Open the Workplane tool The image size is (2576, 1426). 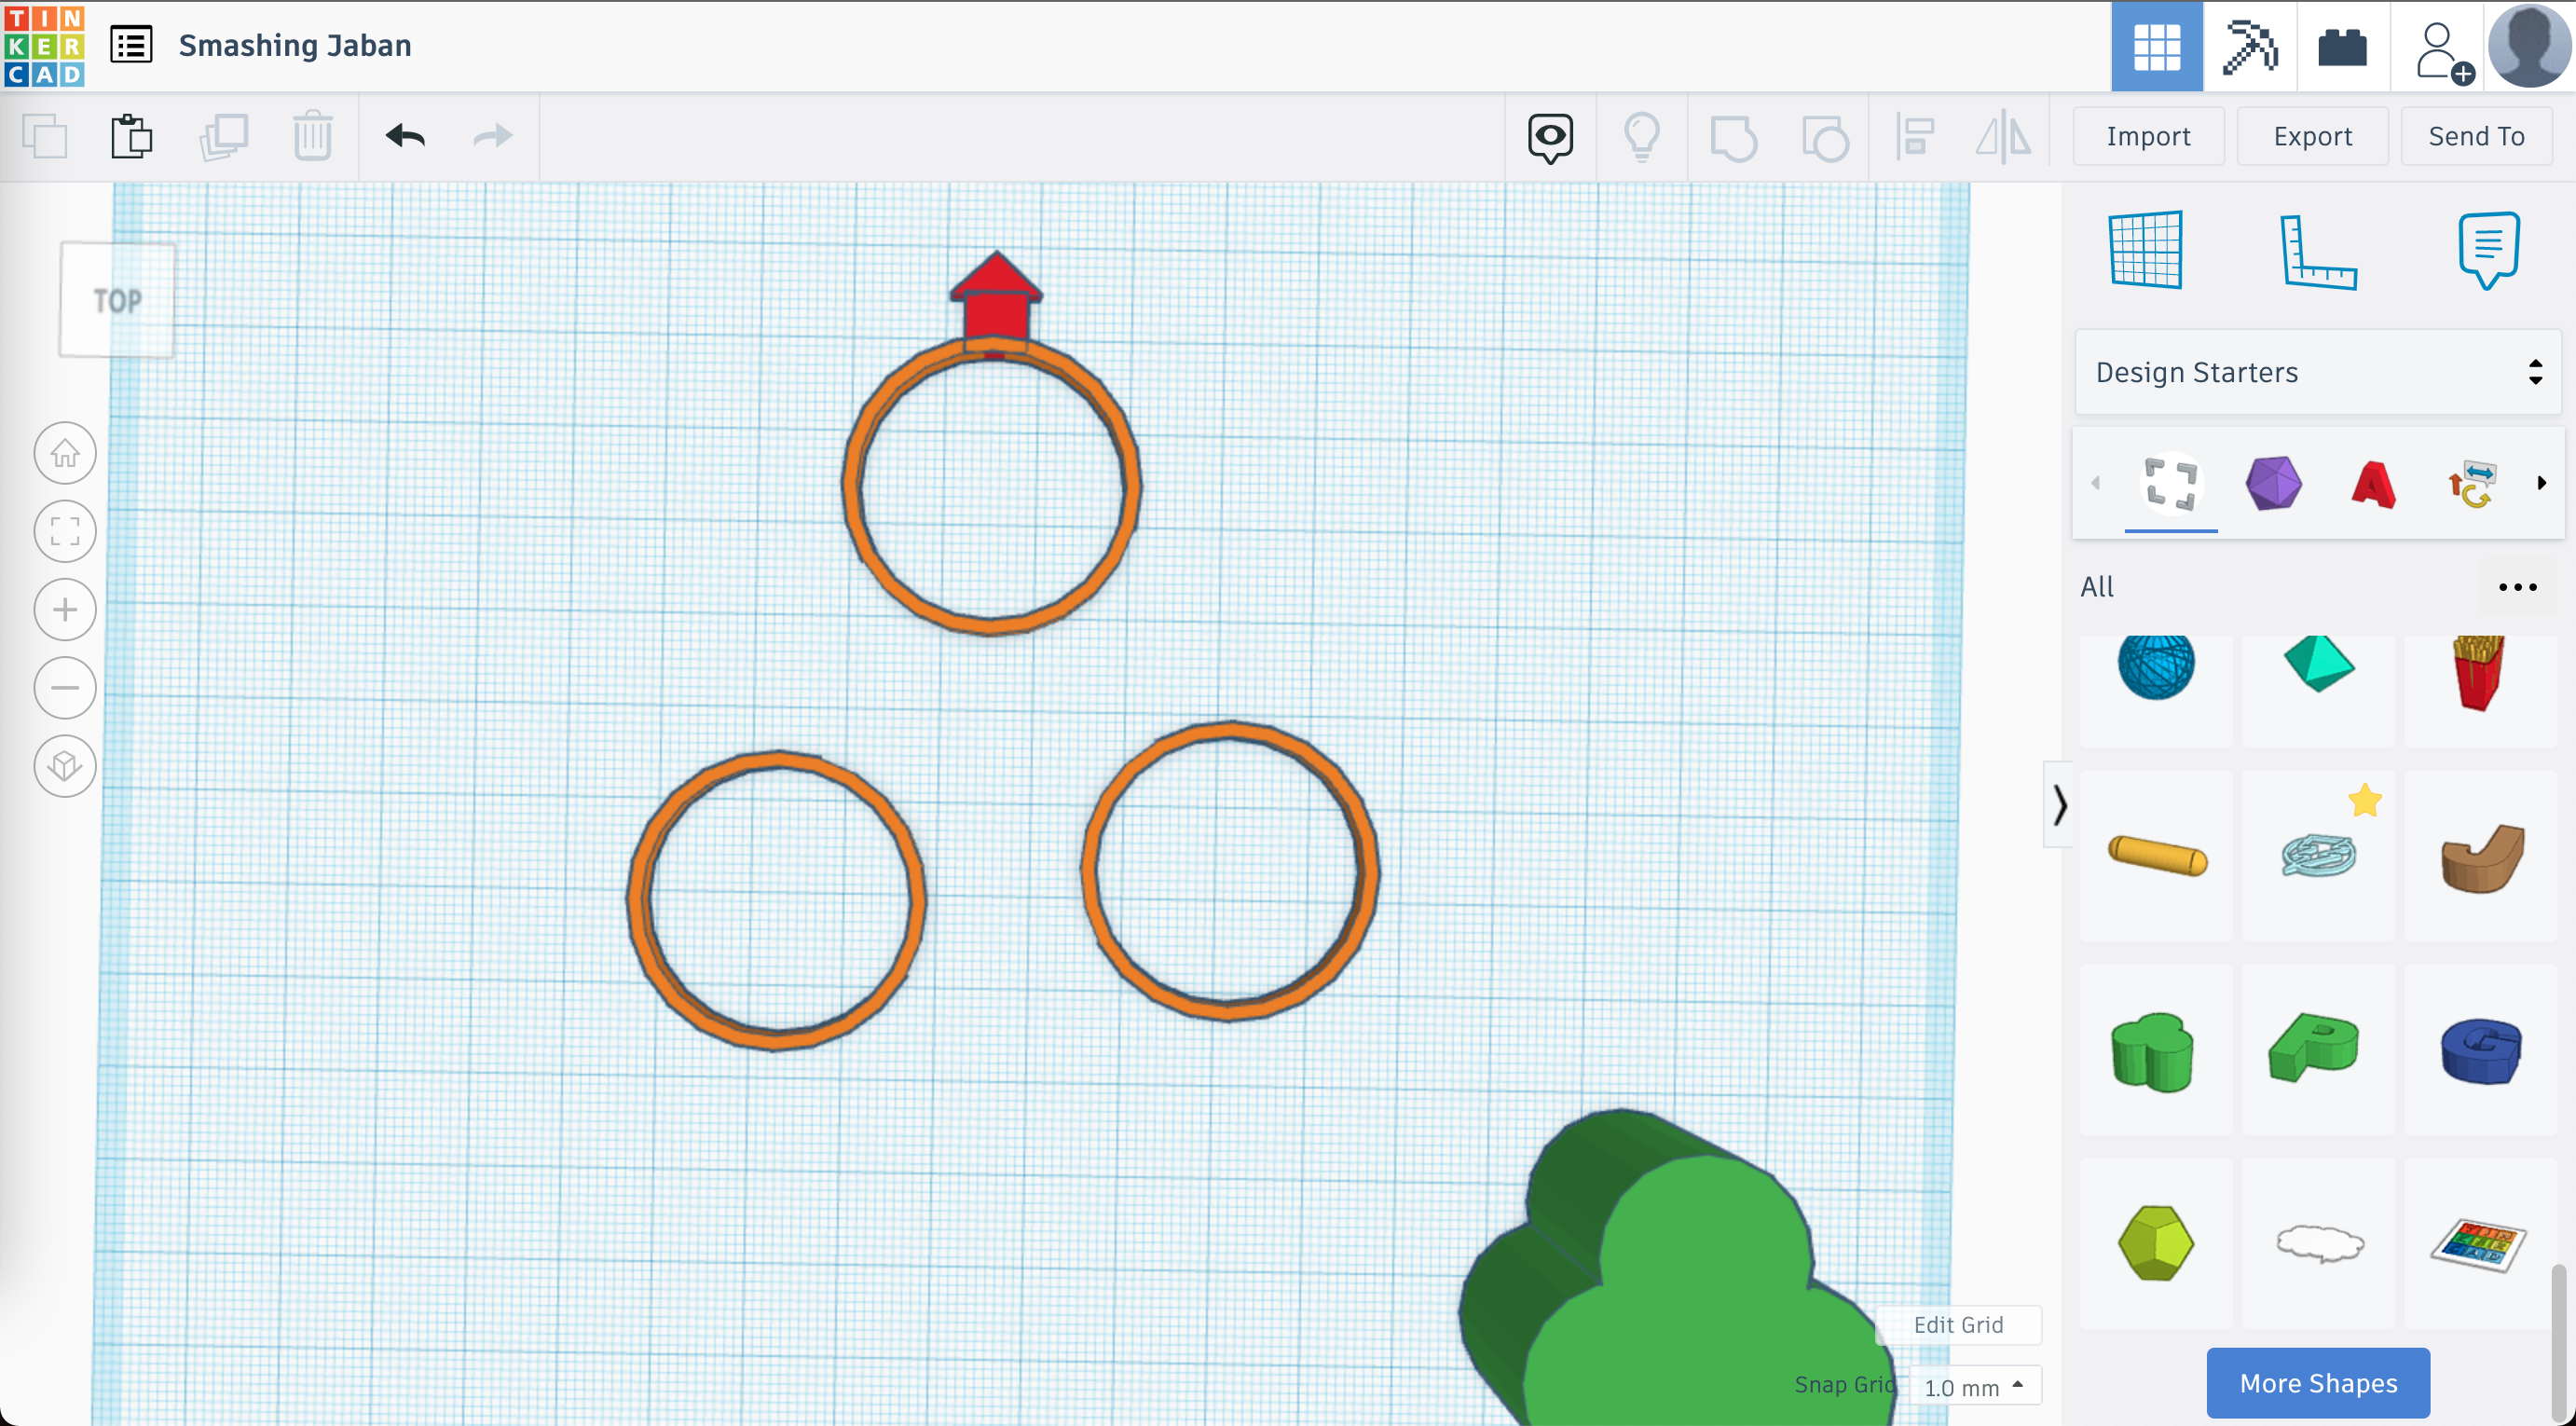[x=2145, y=250]
